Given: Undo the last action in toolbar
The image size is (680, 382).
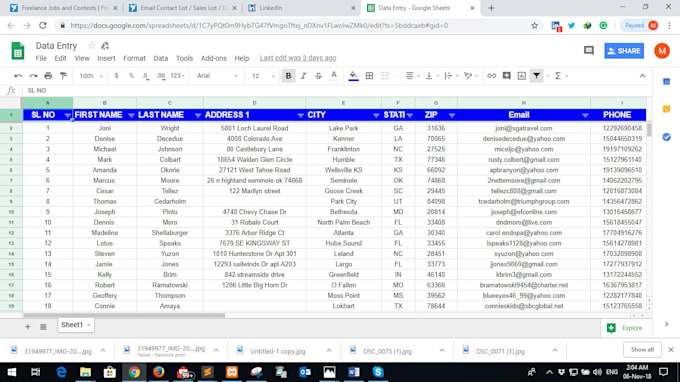Looking at the screenshot, I should [x=18, y=76].
